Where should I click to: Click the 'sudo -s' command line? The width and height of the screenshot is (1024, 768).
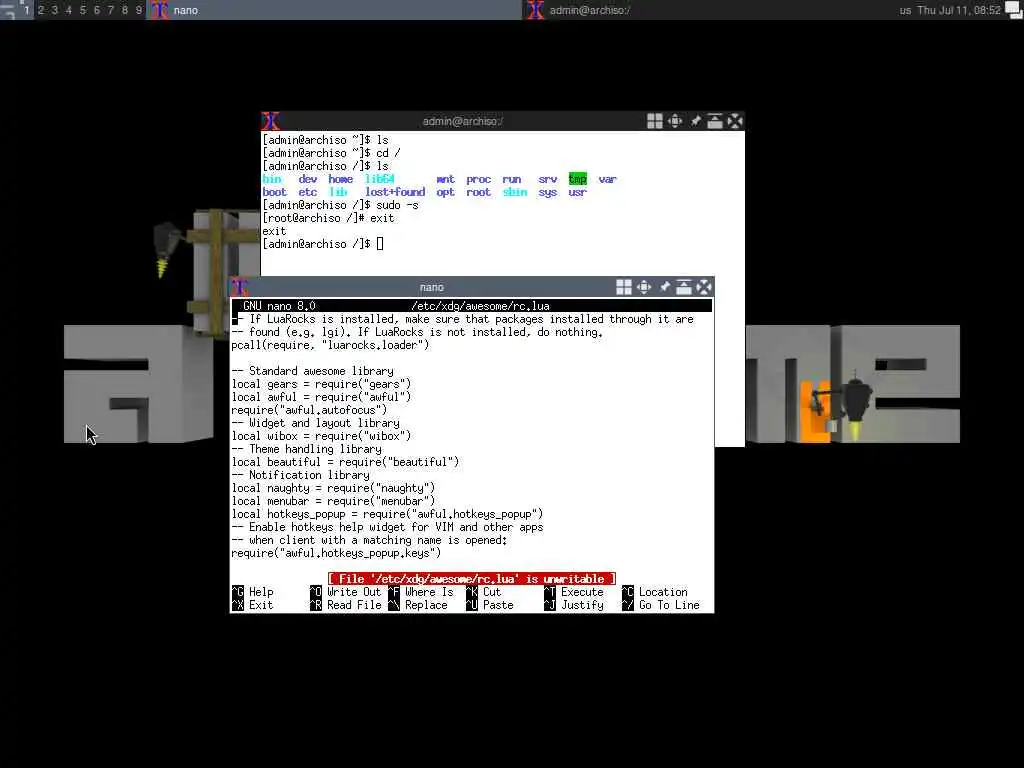point(340,205)
